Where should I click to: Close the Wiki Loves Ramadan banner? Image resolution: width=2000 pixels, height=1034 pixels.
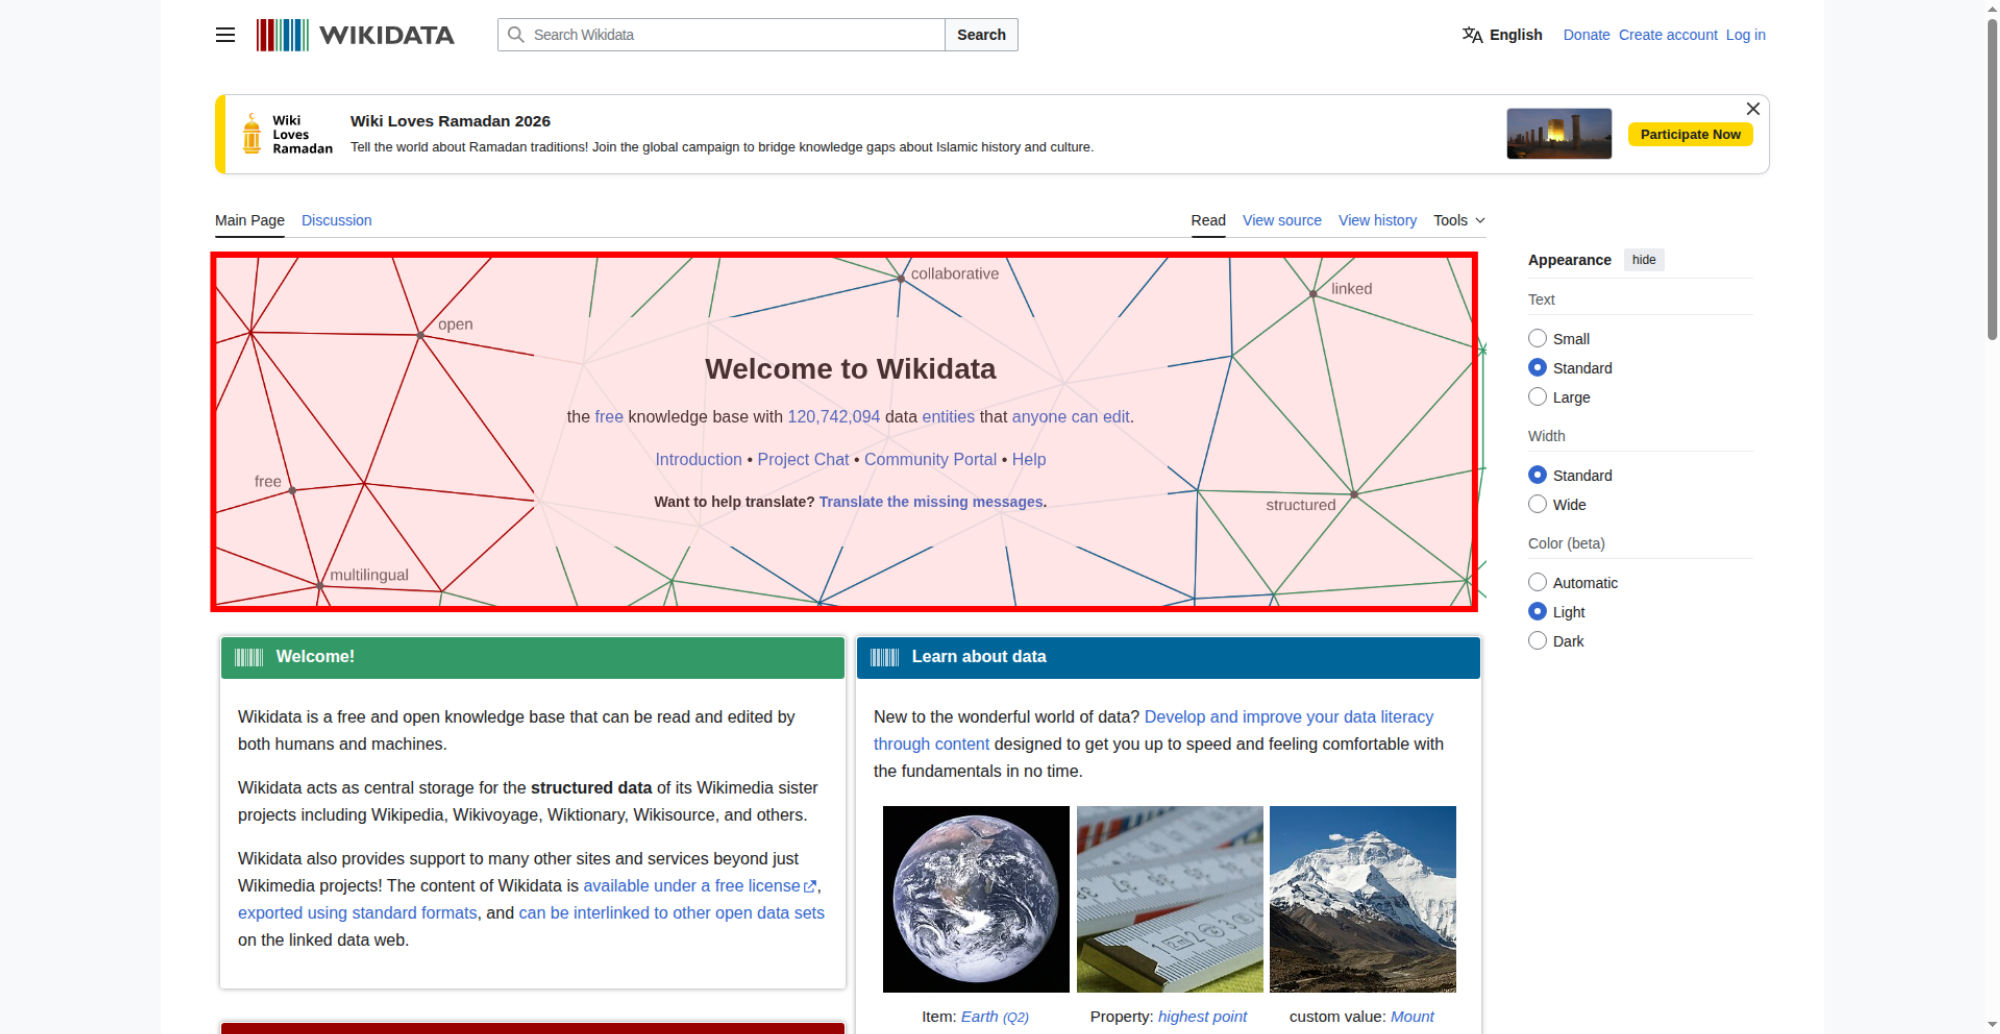pos(1752,109)
